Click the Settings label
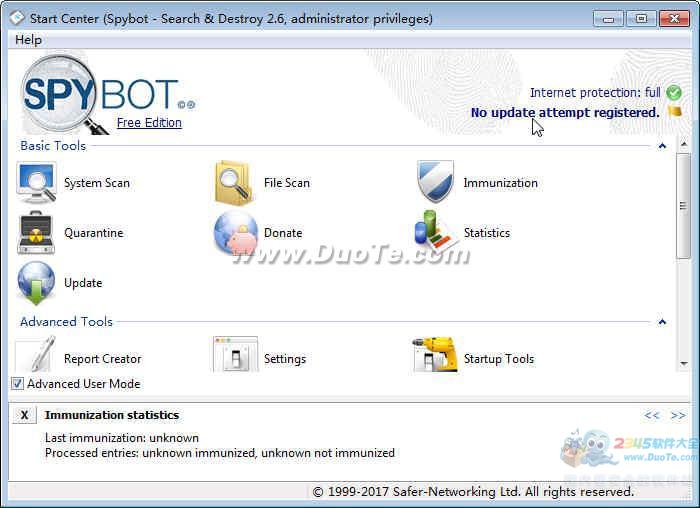The image size is (700, 508). tap(285, 359)
